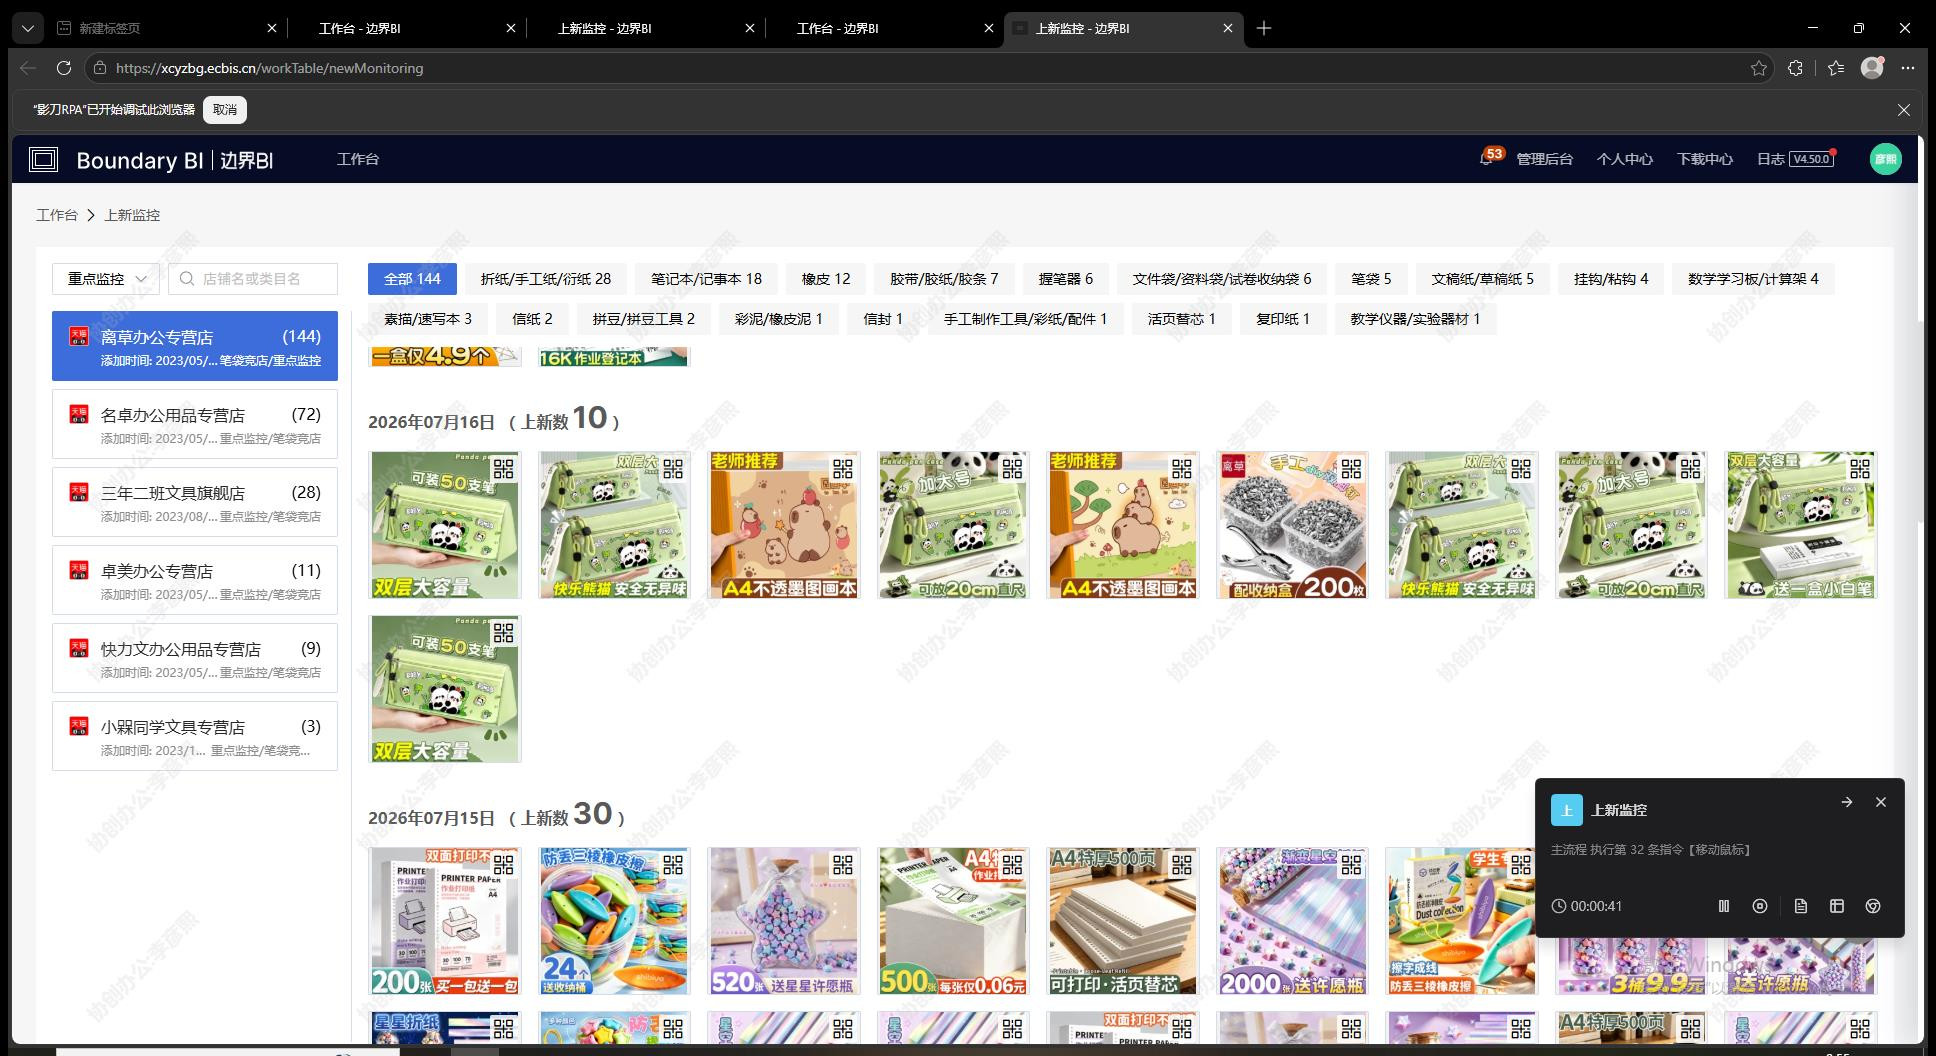Click the Boundary BI logo icon
The height and width of the screenshot is (1056, 1936).
(x=43, y=159)
